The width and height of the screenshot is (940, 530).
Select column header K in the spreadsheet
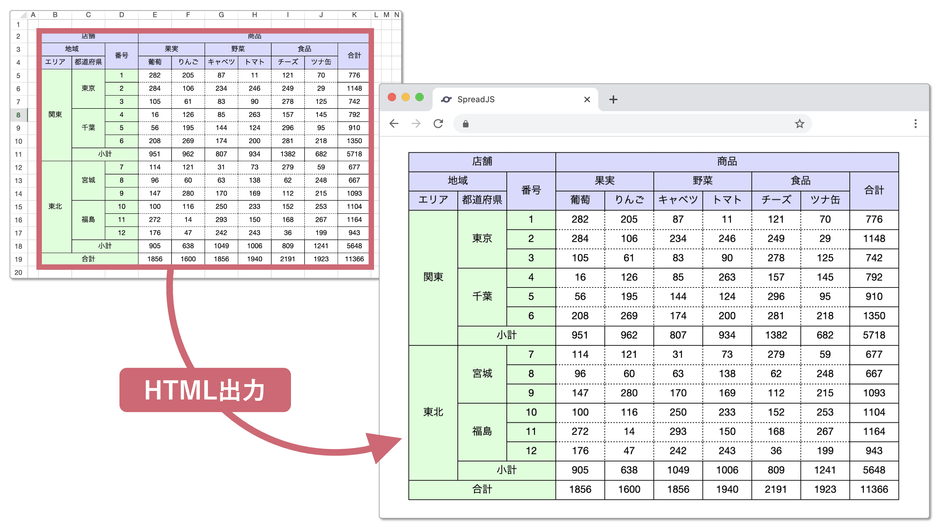coord(354,15)
